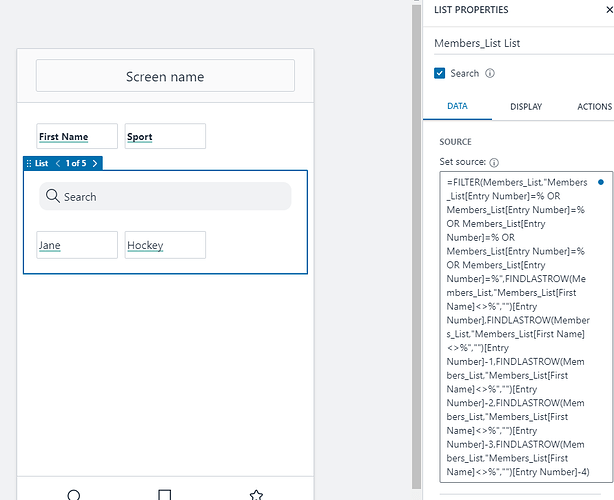
Task: Click the info icon next to Set source
Action: point(495,162)
